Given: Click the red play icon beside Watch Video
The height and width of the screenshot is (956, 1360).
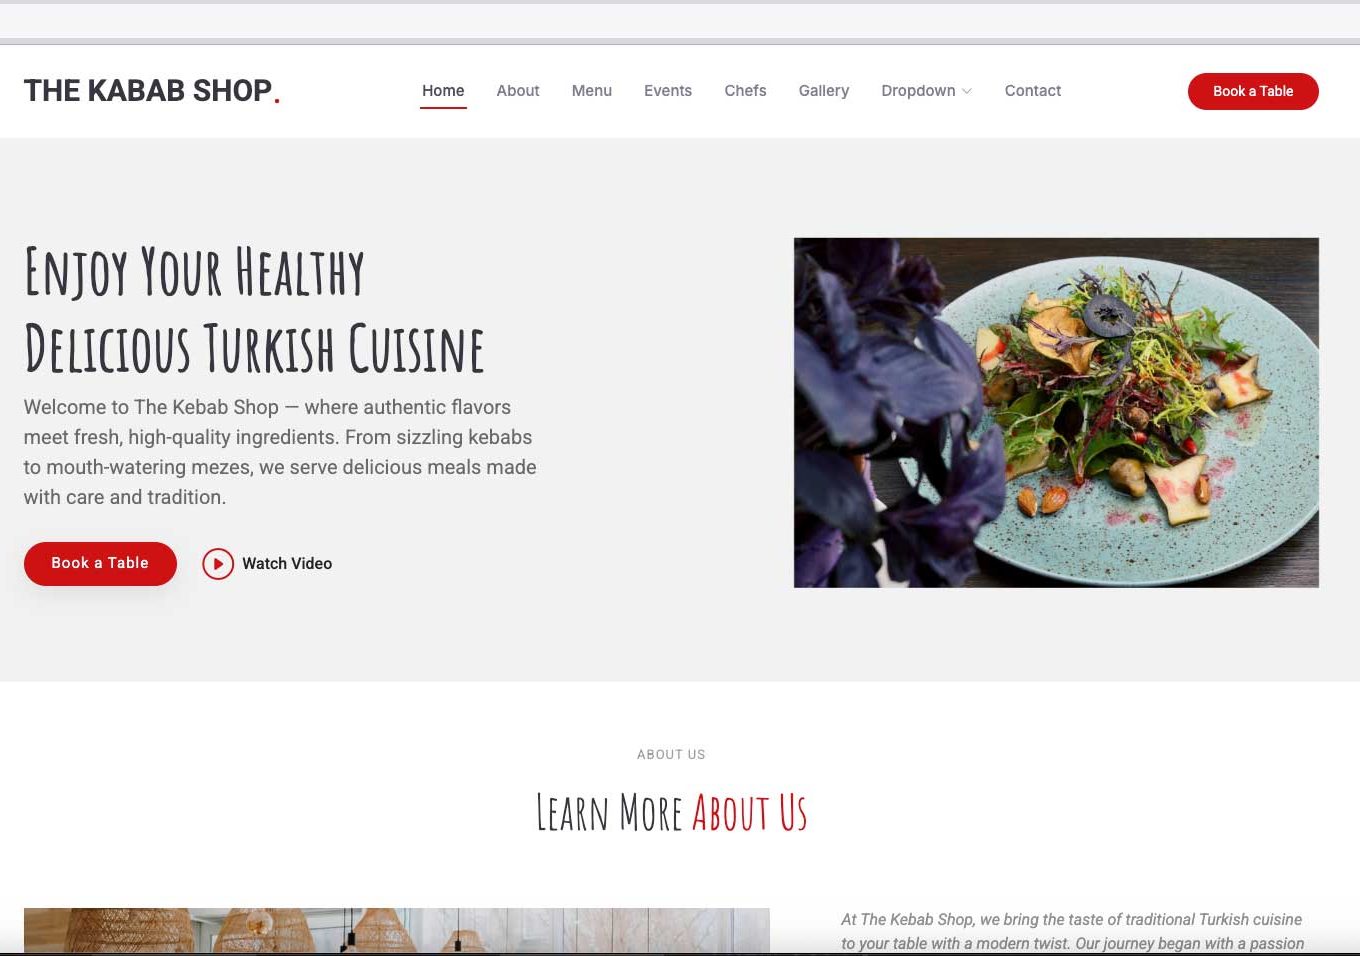Looking at the screenshot, I should 218,564.
